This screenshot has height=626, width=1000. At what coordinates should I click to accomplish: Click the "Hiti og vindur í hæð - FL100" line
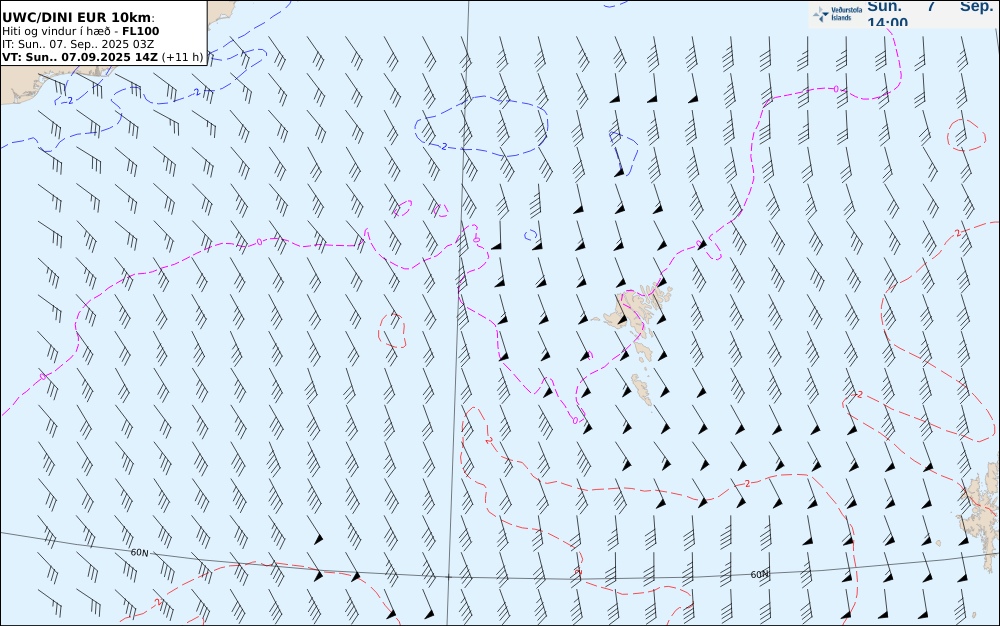pyautogui.click(x=80, y=31)
